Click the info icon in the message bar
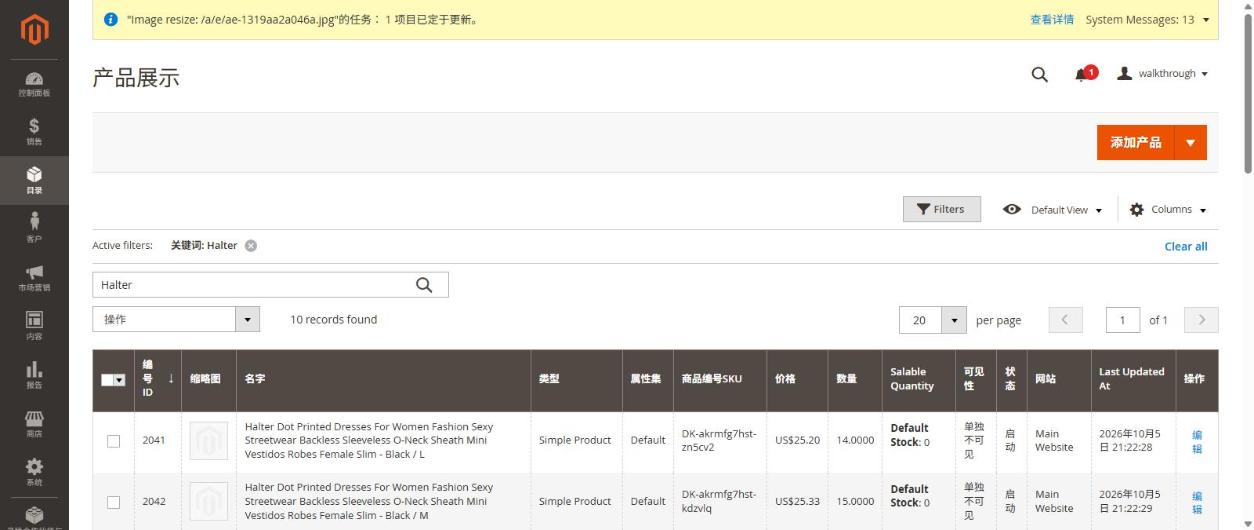Image resolution: width=1254 pixels, height=530 pixels. pyautogui.click(x=111, y=20)
